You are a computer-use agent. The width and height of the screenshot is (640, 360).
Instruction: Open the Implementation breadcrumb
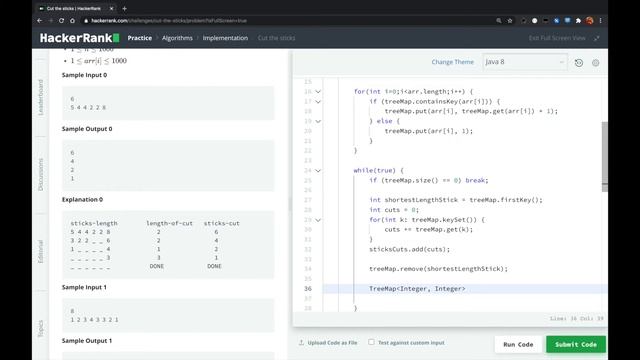225,38
